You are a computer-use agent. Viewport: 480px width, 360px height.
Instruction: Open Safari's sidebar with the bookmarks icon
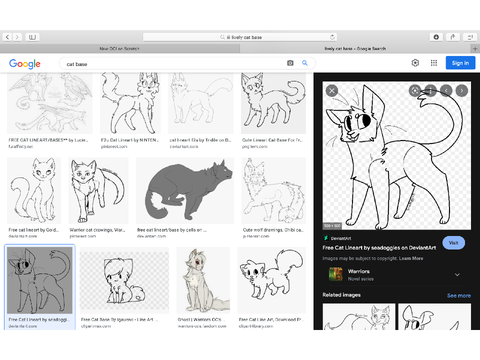point(32,37)
